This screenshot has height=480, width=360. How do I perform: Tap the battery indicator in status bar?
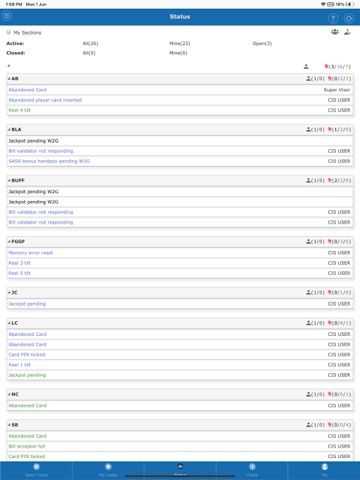click(x=350, y=4)
